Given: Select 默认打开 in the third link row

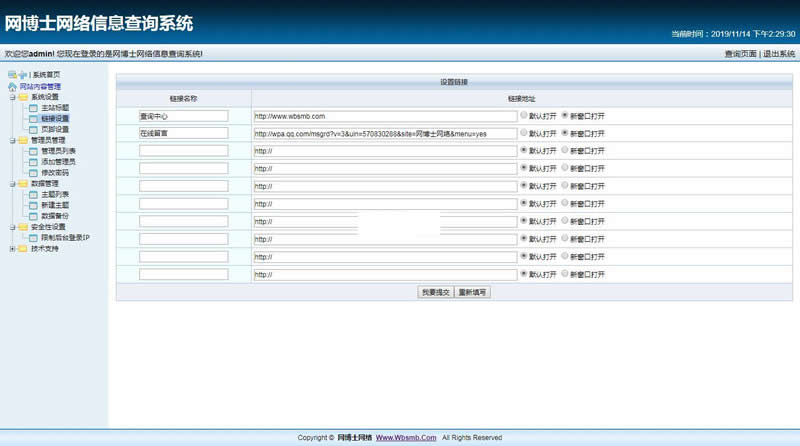Looking at the screenshot, I should click(x=523, y=150).
